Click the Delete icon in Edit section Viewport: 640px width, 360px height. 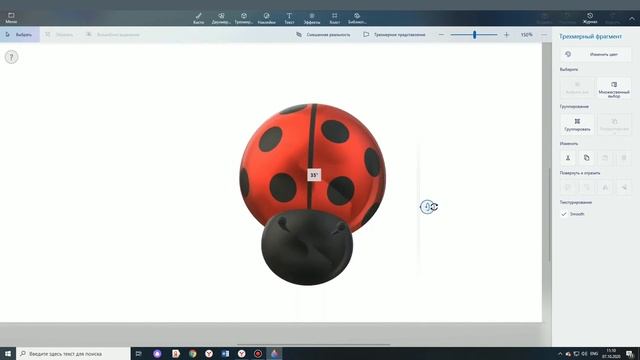tap(624, 158)
